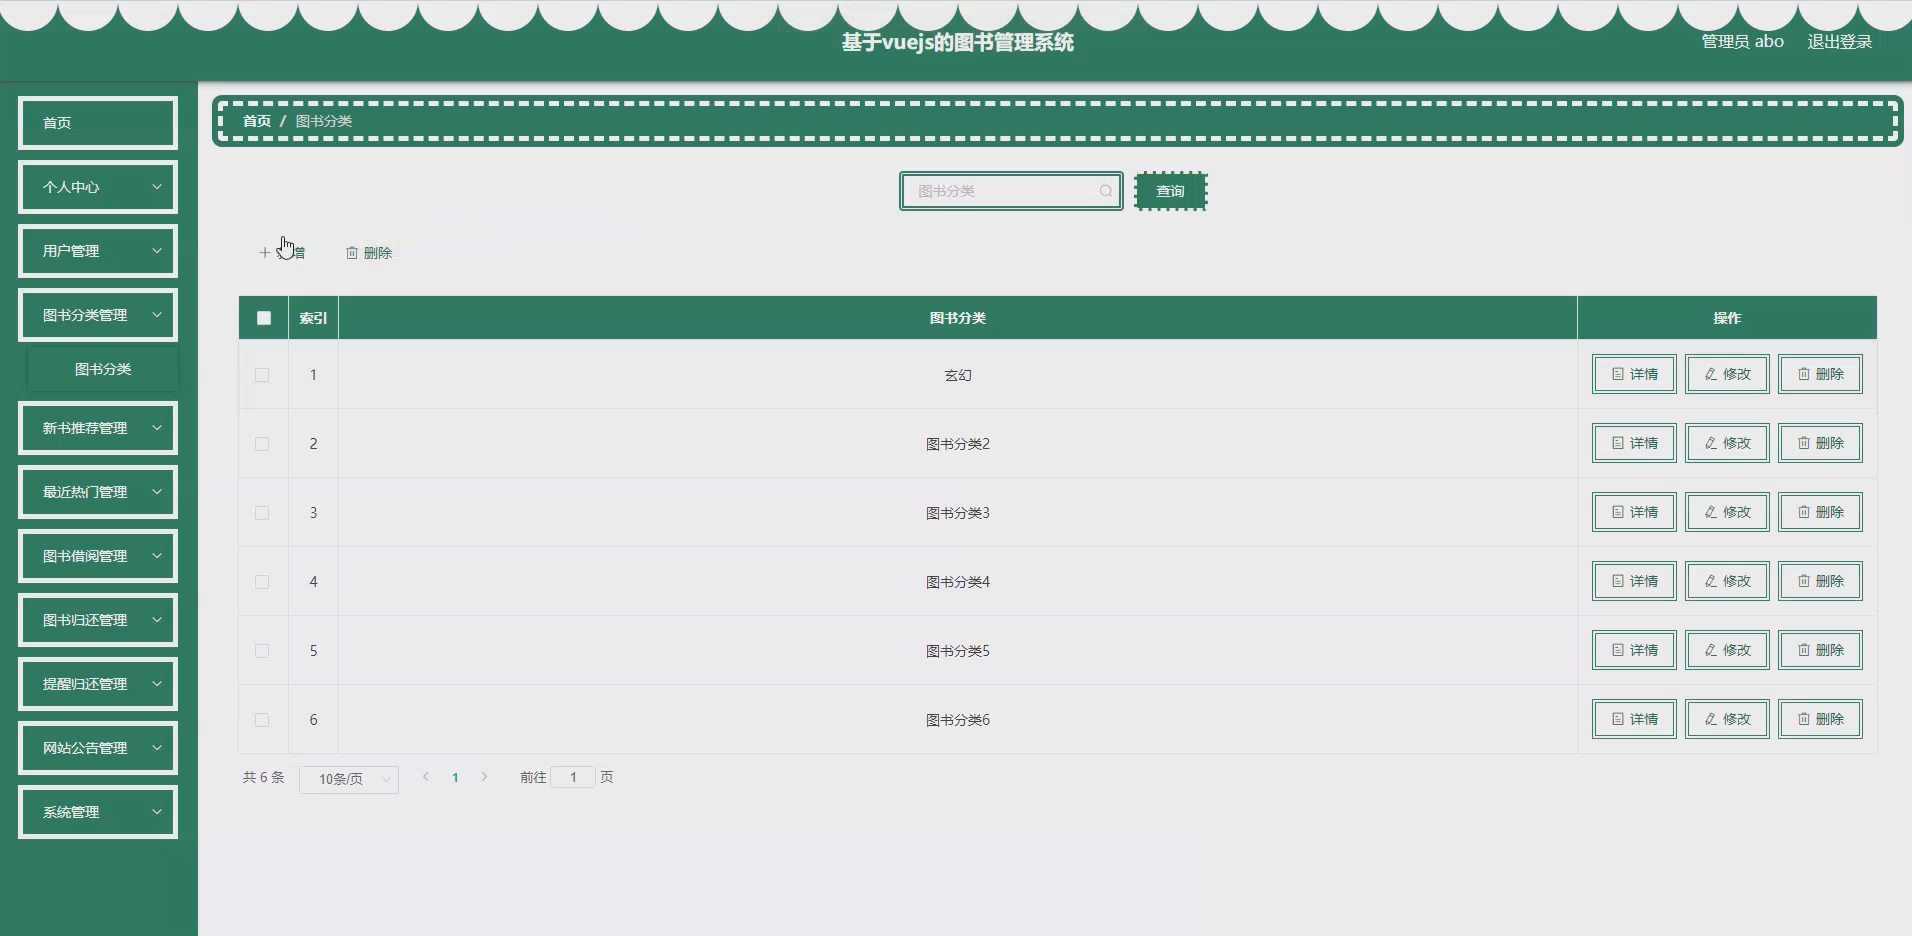Image resolution: width=1912 pixels, height=936 pixels.
Task: Click 退出登录 link
Action: click(x=1839, y=42)
